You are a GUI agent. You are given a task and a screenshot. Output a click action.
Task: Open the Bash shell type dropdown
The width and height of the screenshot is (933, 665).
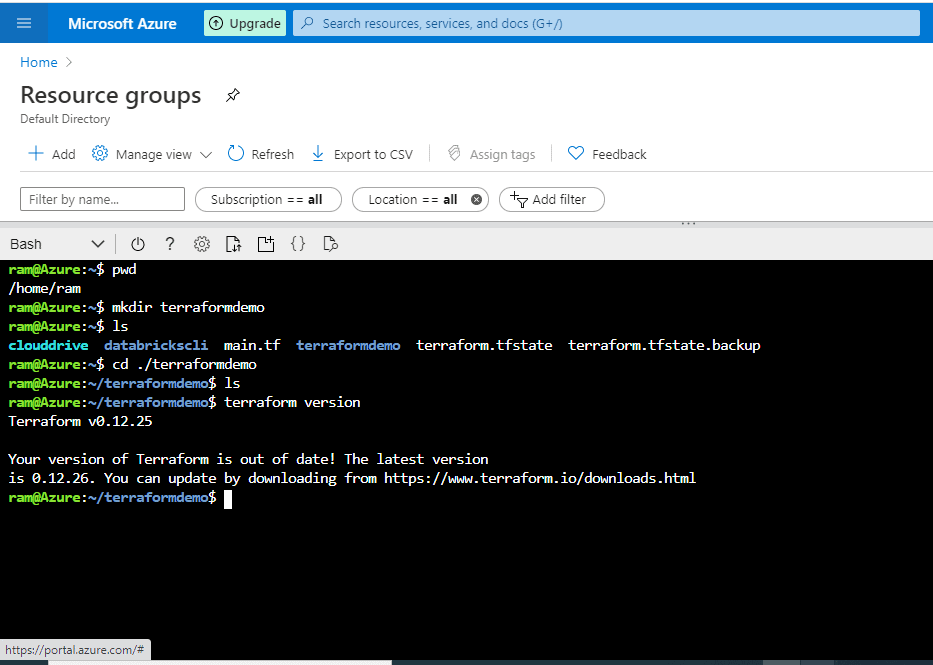(x=57, y=244)
